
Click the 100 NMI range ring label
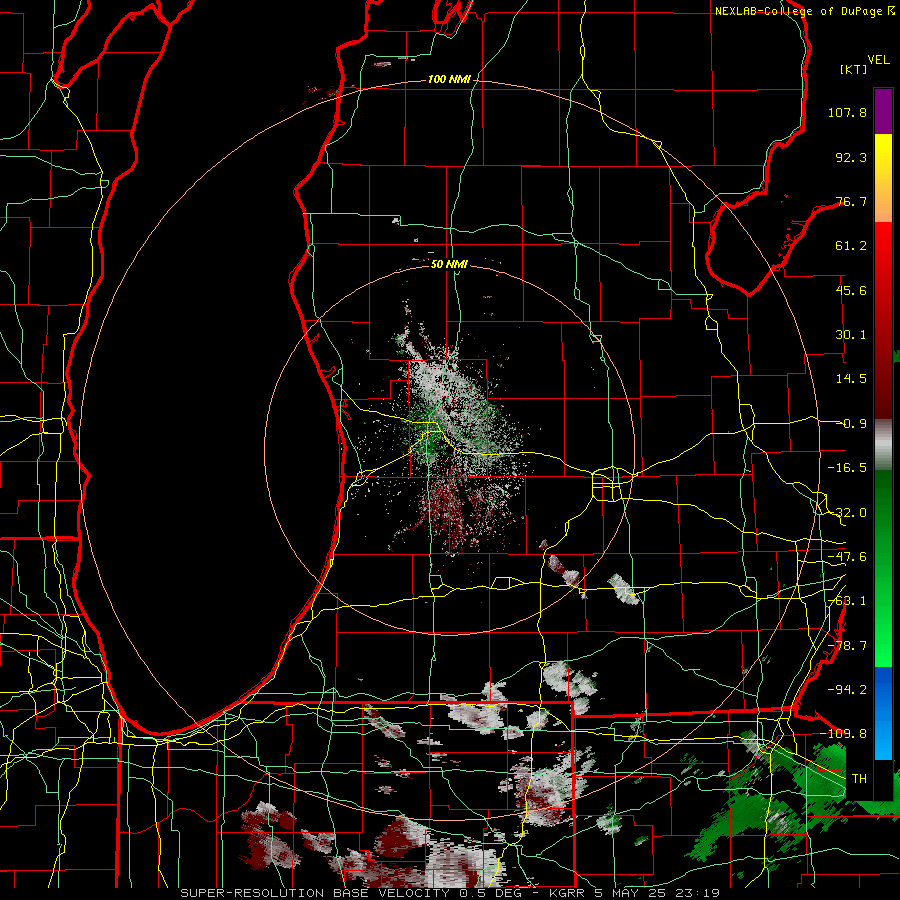(449, 79)
